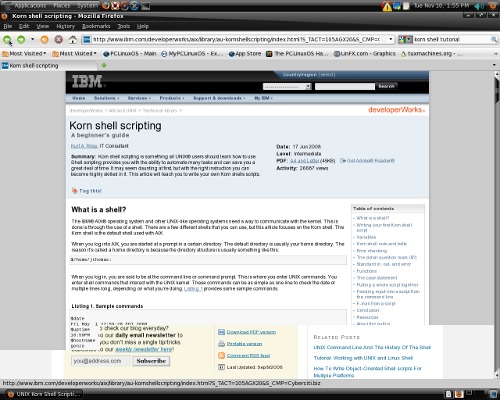This screenshot has height=400, width=500.
Task: Open the Edit menu
Action: (24, 26)
